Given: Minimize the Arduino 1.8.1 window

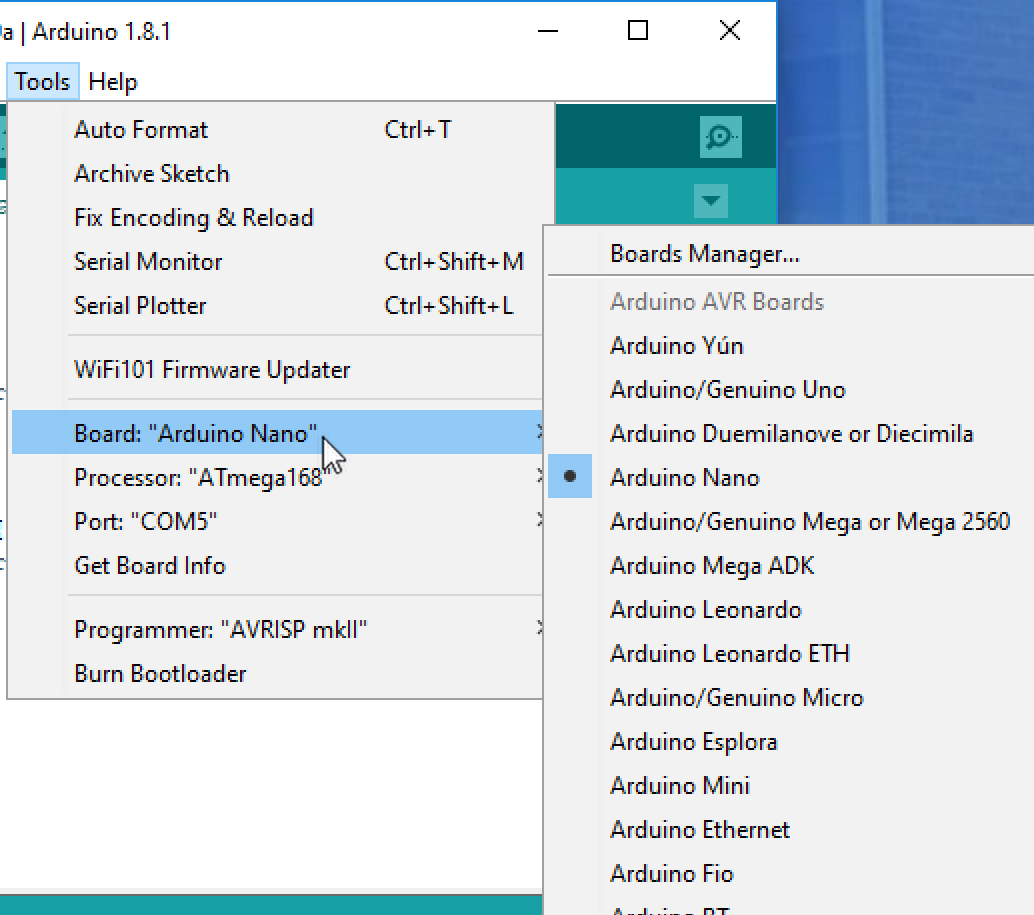Looking at the screenshot, I should pyautogui.click(x=547, y=31).
